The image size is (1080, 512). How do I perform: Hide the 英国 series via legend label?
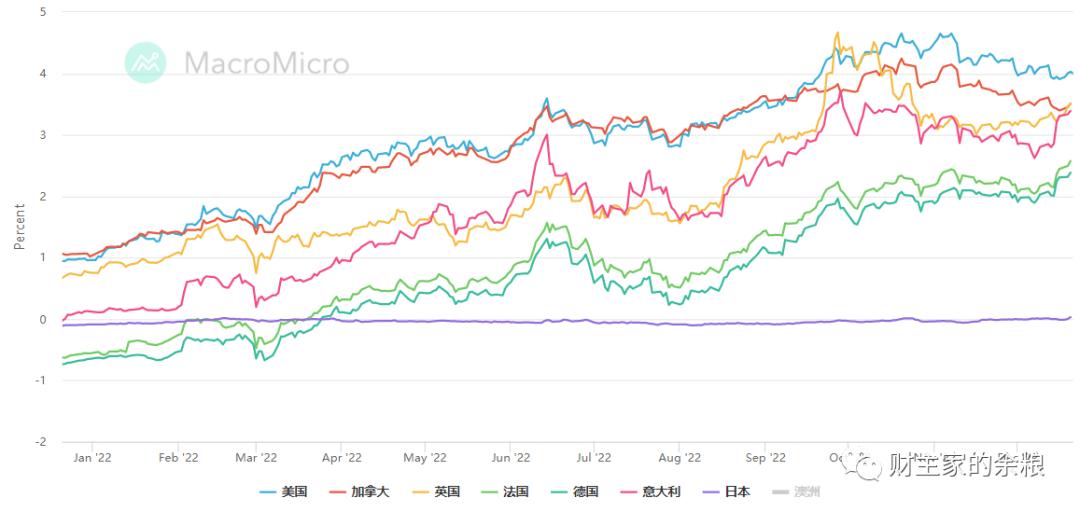point(448,492)
